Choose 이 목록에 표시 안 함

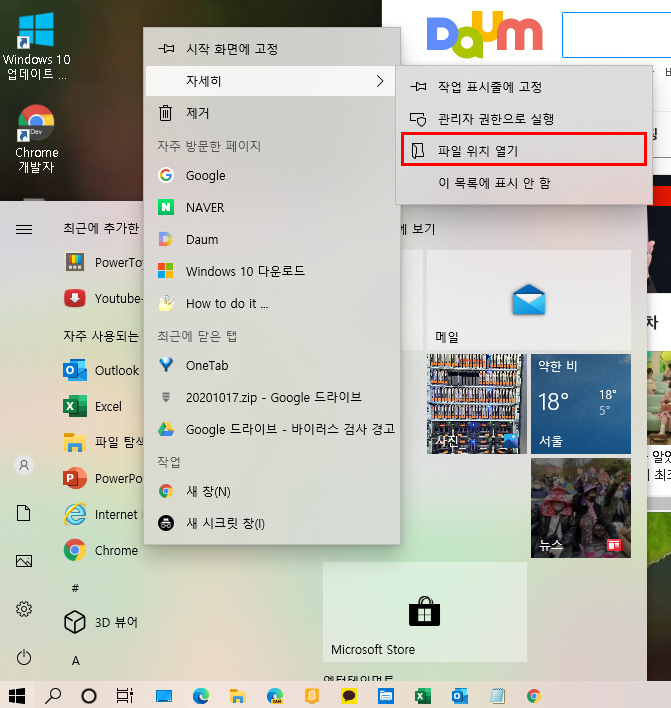pos(524,183)
